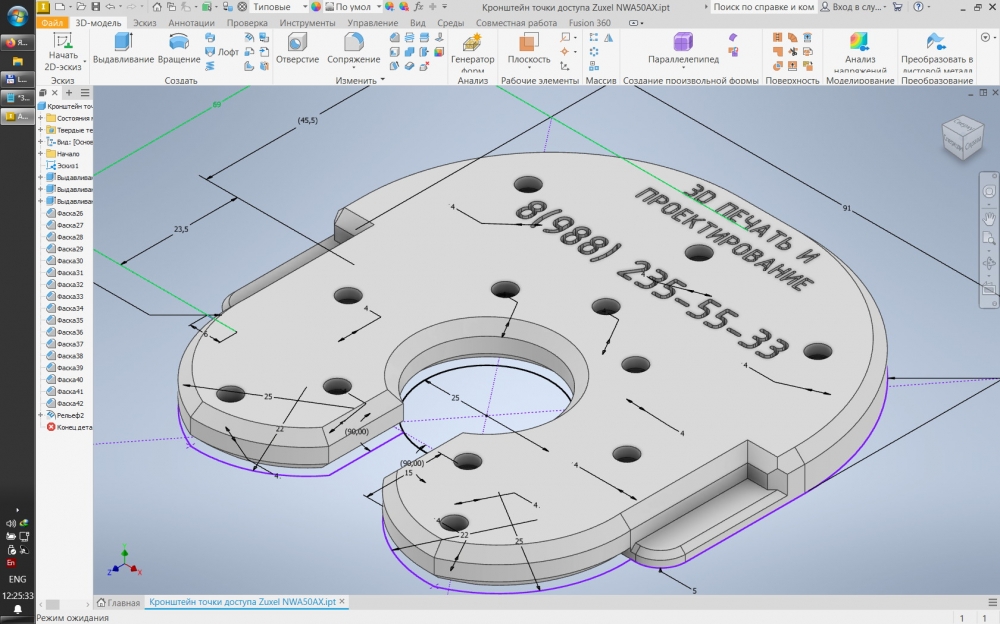Create a Плоскость work plane

click(529, 47)
